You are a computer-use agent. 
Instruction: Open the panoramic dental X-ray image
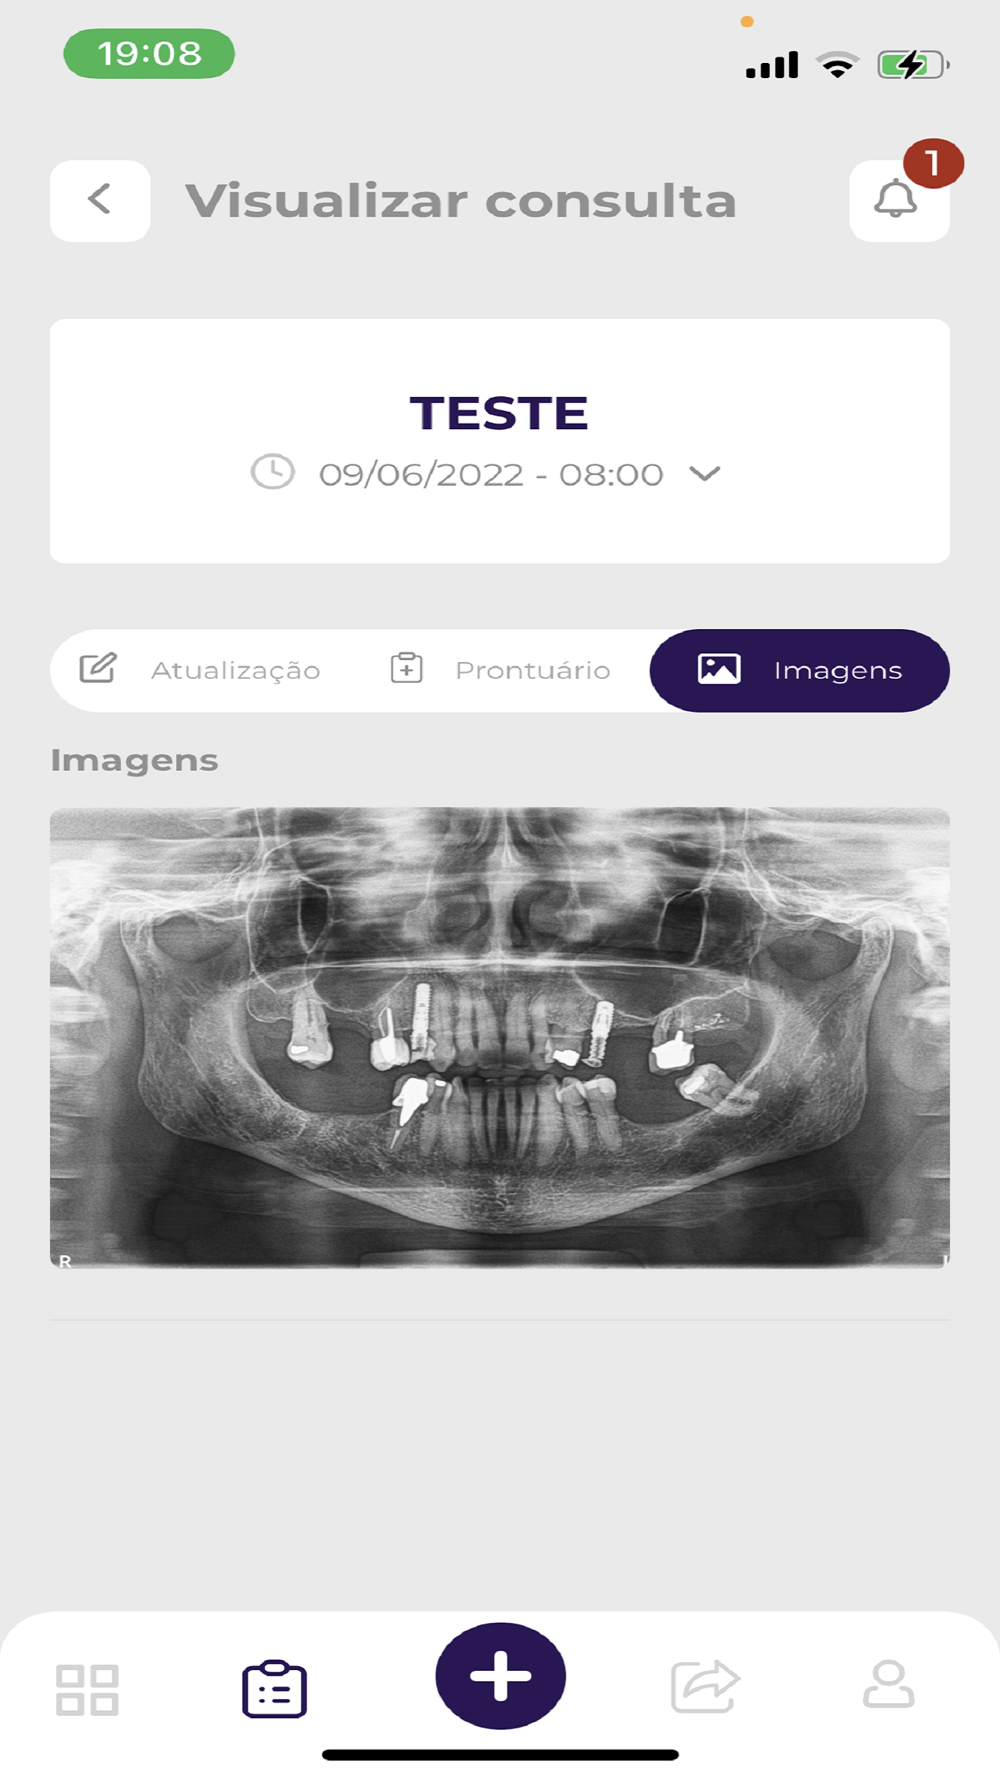pyautogui.click(x=500, y=1038)
